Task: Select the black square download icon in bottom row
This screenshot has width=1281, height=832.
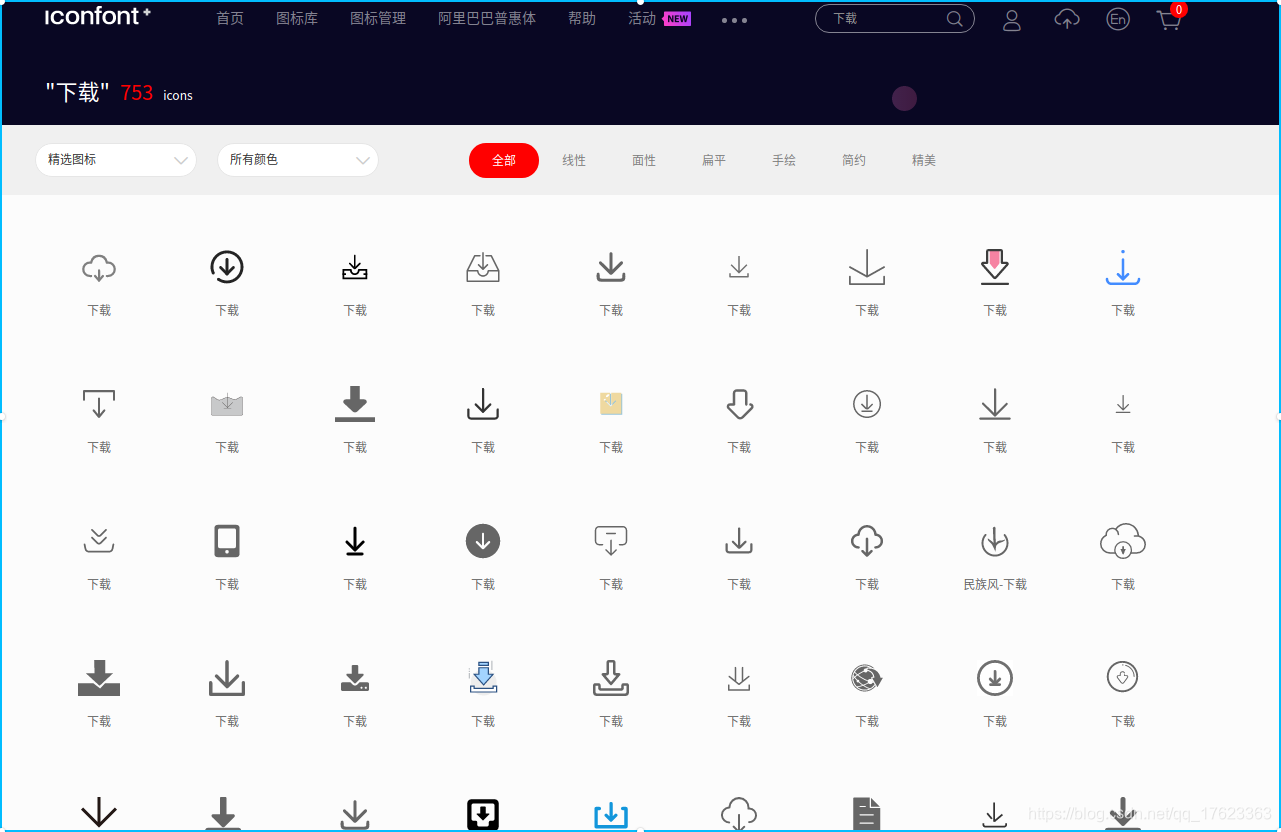Action: click(x=483, y=814)
